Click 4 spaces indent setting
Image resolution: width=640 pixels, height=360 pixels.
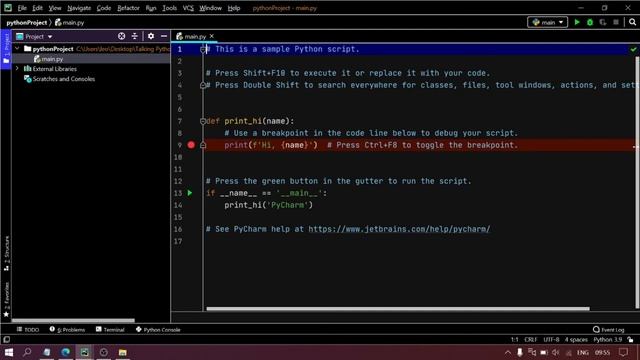(576, 340)
